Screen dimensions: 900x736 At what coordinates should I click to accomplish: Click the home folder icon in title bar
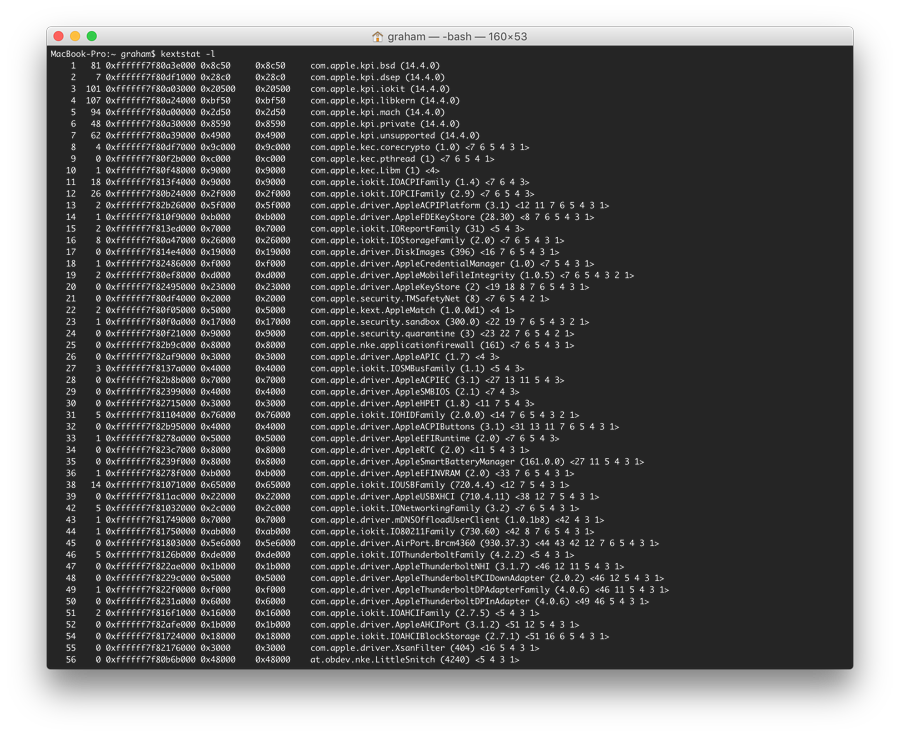(x=377, y=37)
